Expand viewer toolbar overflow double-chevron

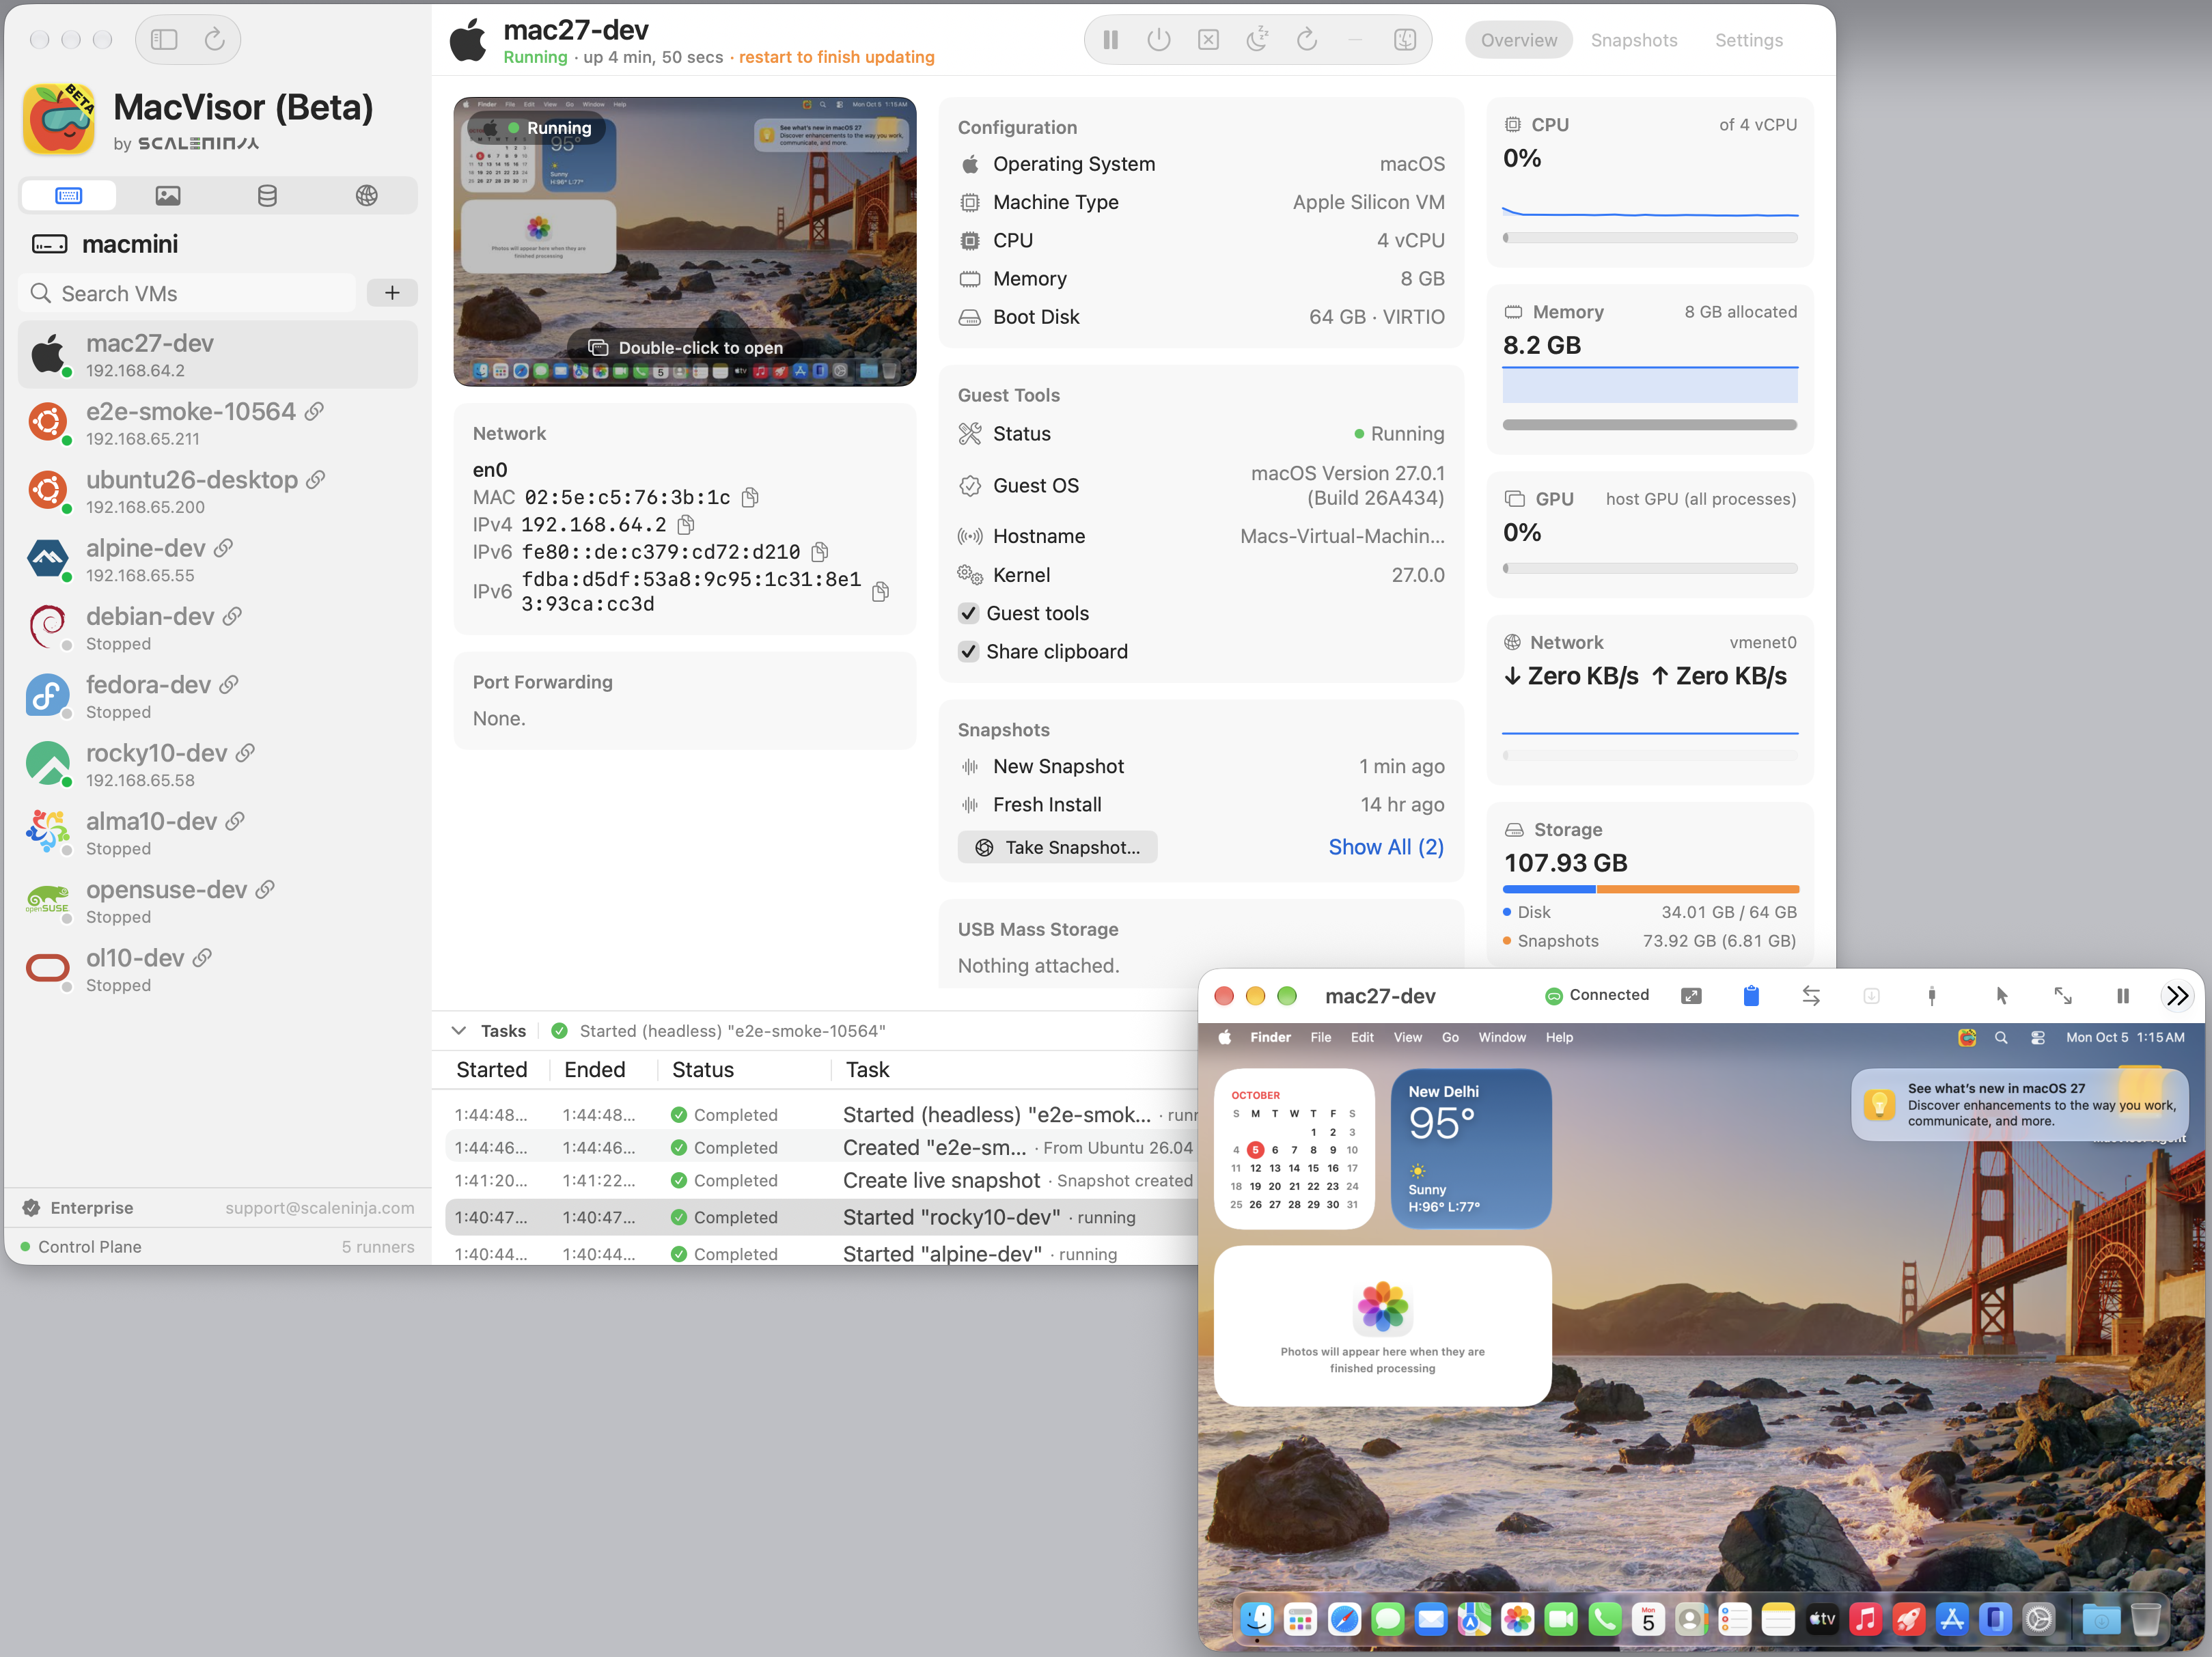(2177, 996)
